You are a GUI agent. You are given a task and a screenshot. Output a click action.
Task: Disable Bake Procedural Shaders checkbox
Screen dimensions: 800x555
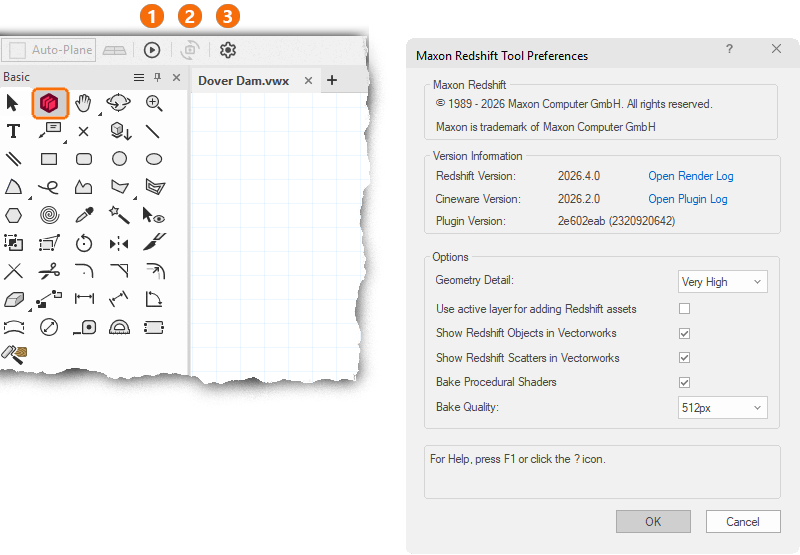click(x=685, y=382)
